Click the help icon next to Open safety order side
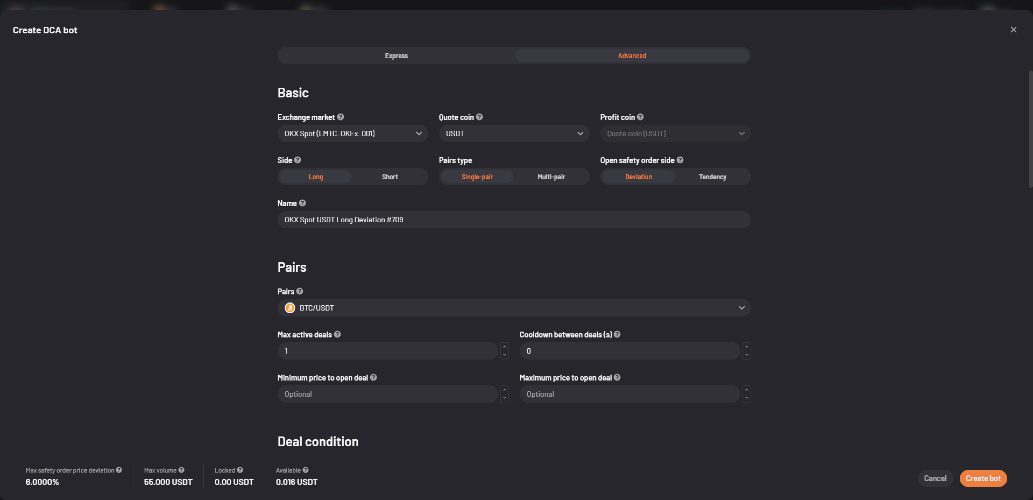The image size is (1033, 500). (680, 160)
